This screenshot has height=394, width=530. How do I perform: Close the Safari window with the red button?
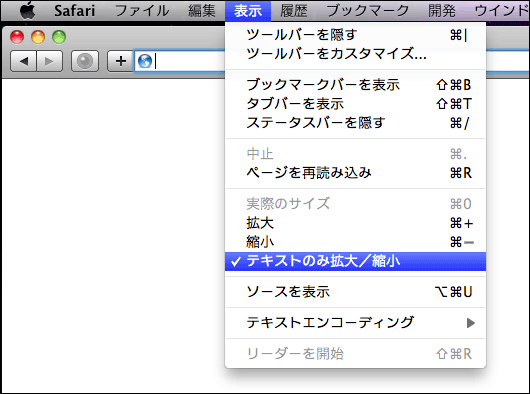(x=17, y=37)
